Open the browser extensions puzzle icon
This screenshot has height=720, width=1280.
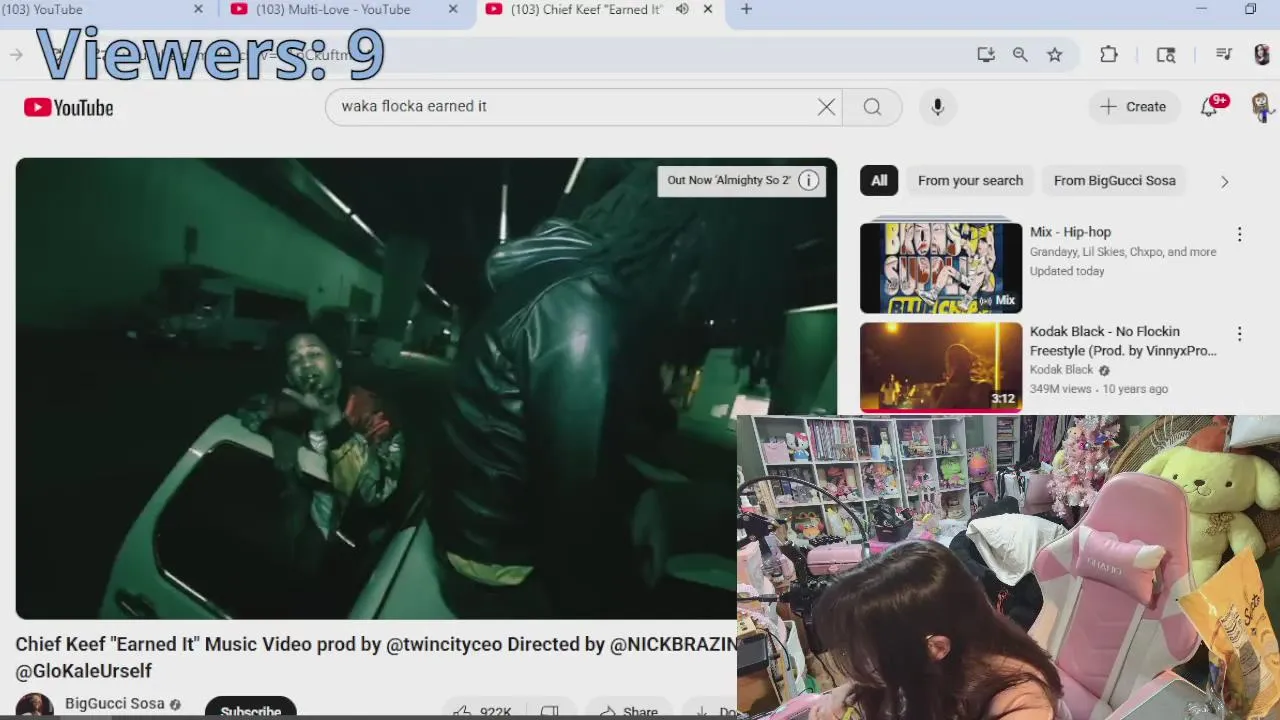point(1109,55)
